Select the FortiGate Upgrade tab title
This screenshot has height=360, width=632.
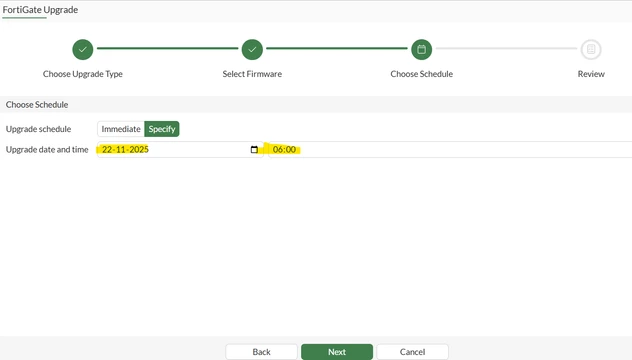click(40, 10)
